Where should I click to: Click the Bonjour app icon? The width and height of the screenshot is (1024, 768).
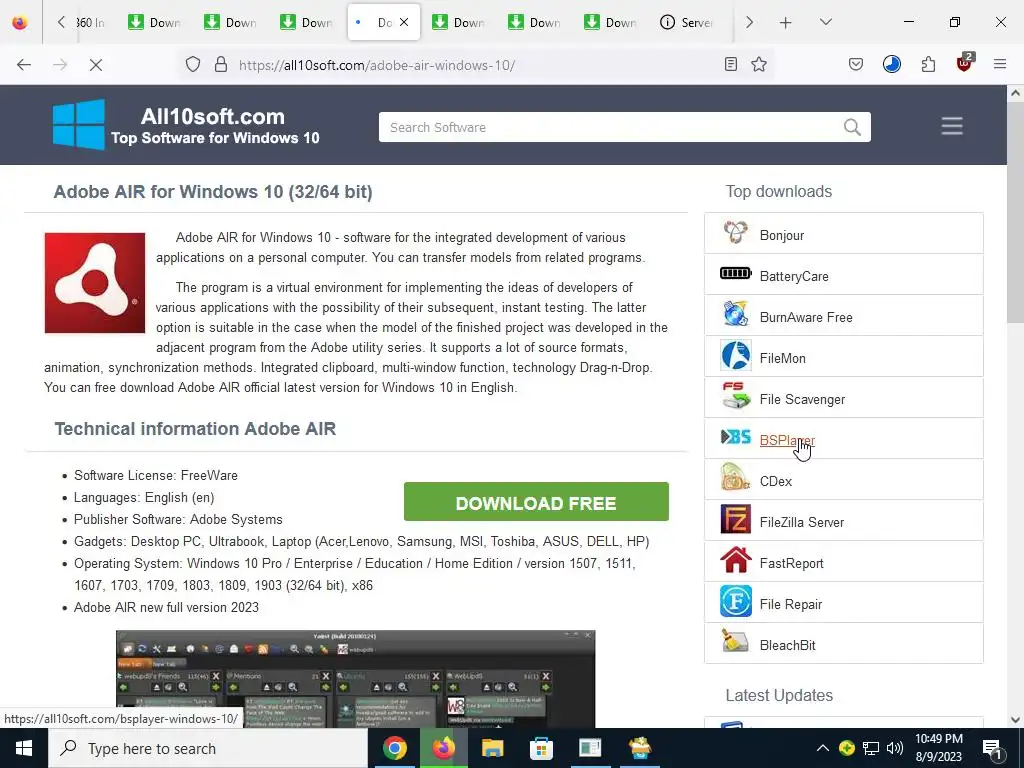(735, 233)
